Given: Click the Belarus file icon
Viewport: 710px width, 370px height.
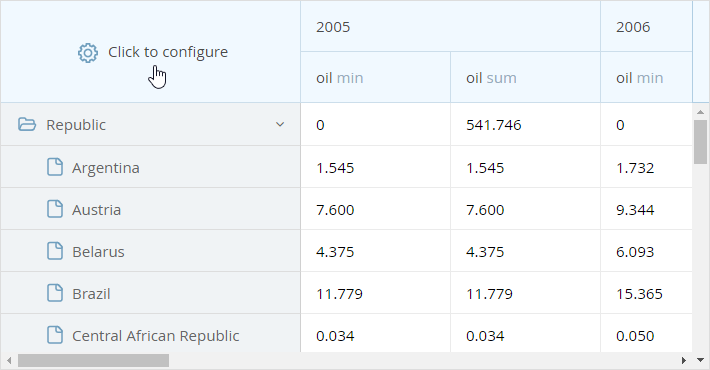Looking at the screenshot, I should pos(55,251).
